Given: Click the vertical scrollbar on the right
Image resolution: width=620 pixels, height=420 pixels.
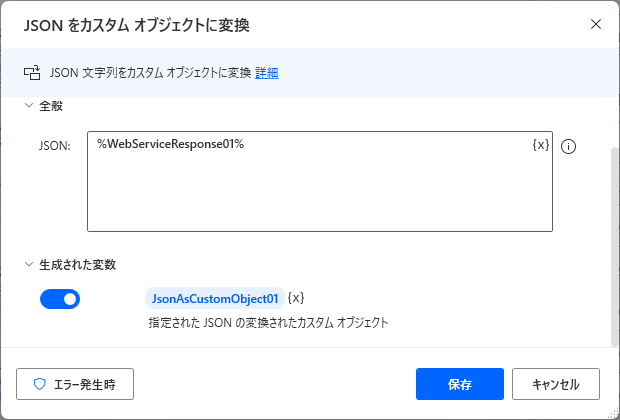Looking at the screenshot, I should point(614,247).
